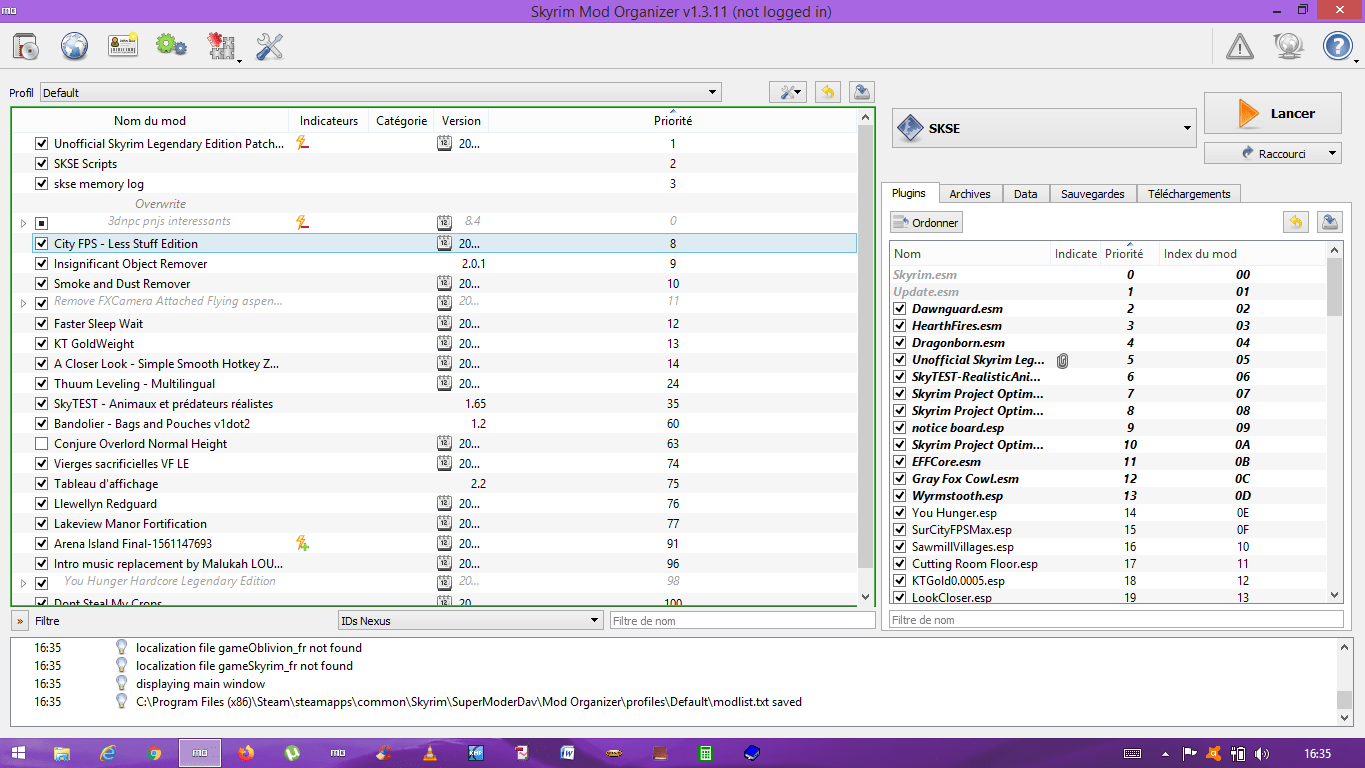Viewport: 1365px width, 768px height.
Task: Open VLC cone icon in taskbar
Action: 430,753
